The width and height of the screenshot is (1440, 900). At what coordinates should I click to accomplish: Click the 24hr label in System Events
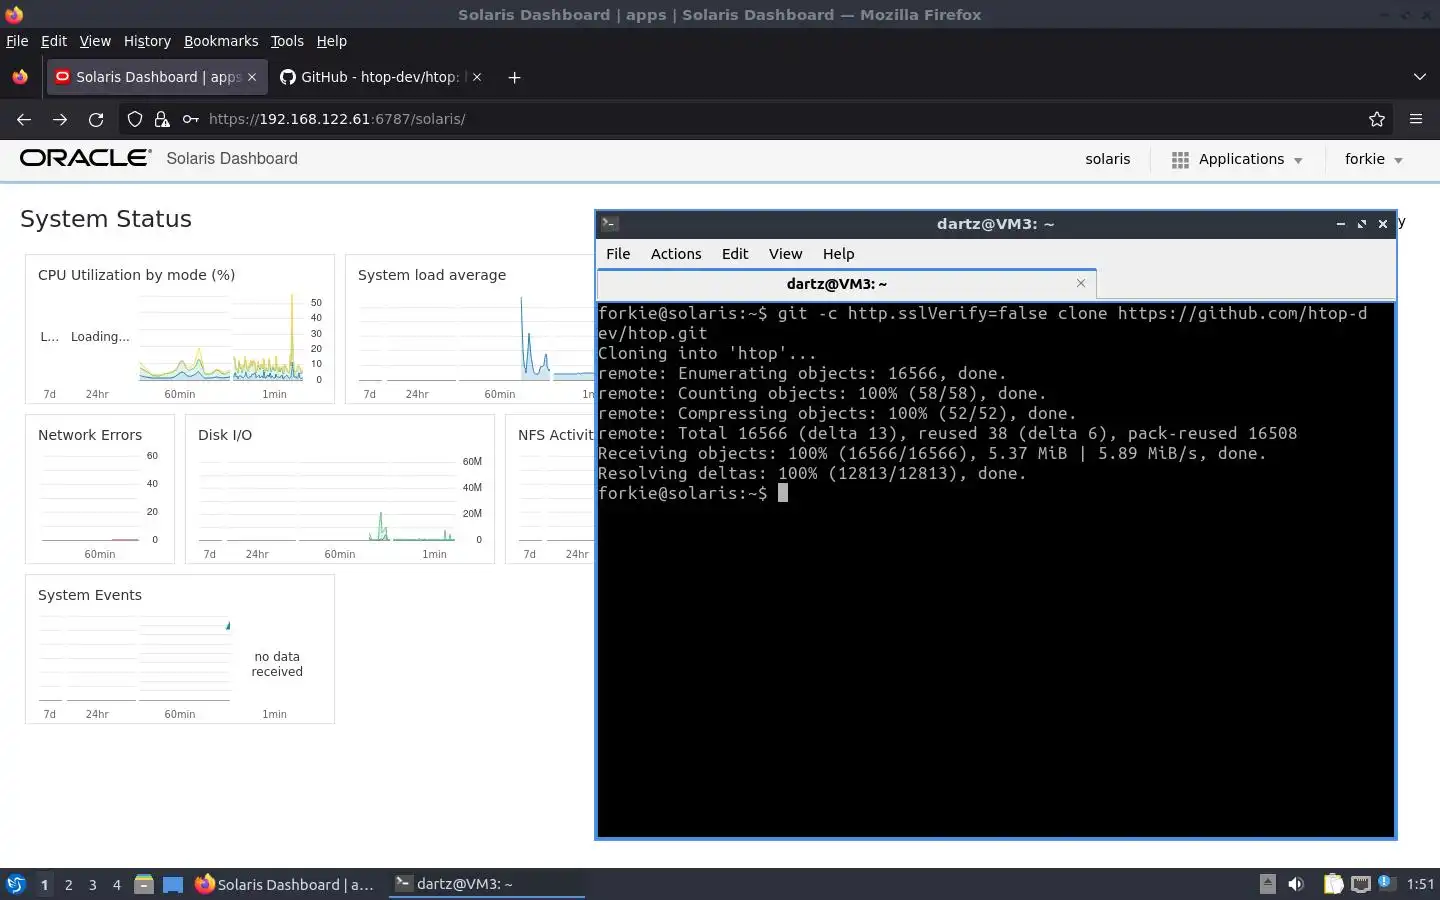(x=97, y=714)
